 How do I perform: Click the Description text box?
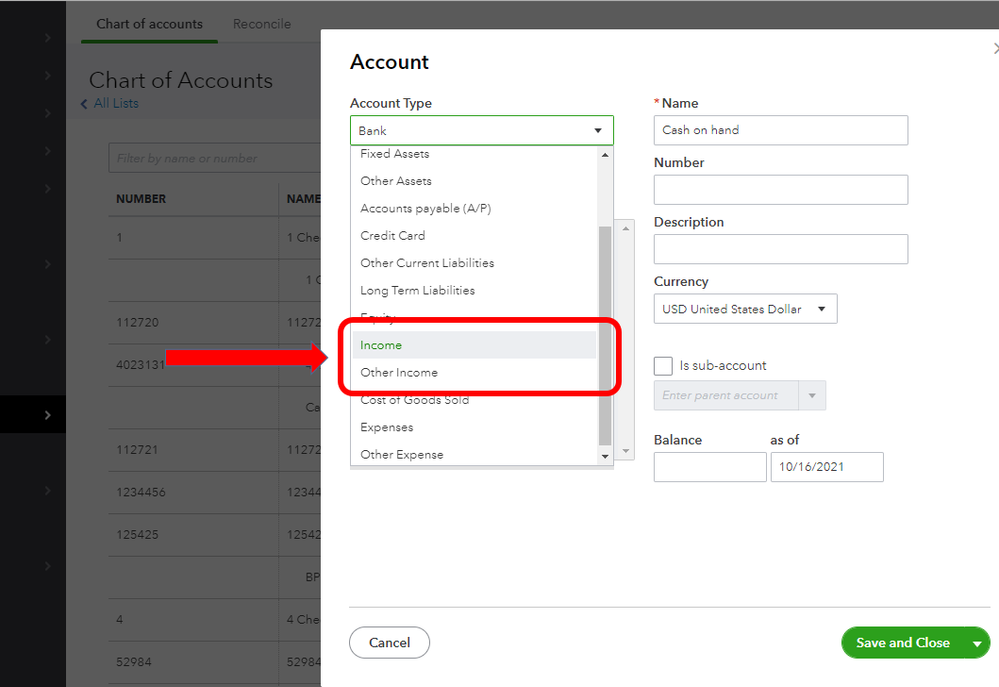(x=780, y=249)
